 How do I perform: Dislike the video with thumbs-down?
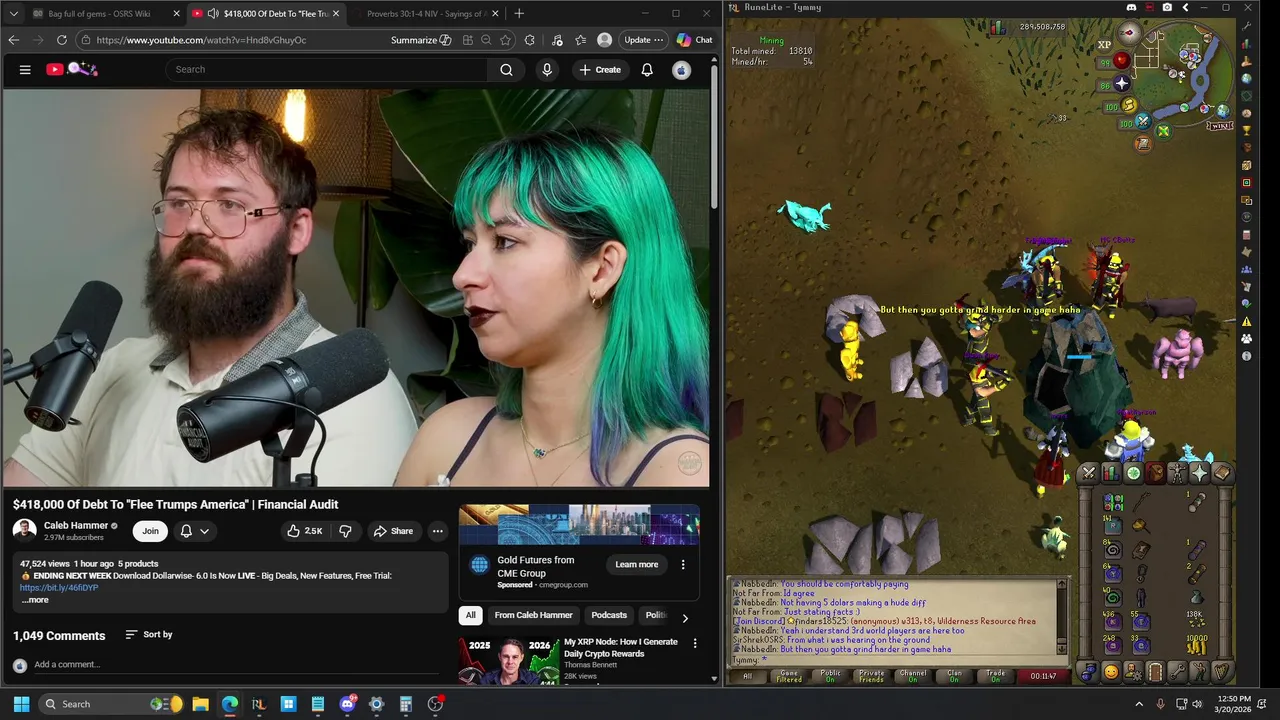click(x=345, y=531)
